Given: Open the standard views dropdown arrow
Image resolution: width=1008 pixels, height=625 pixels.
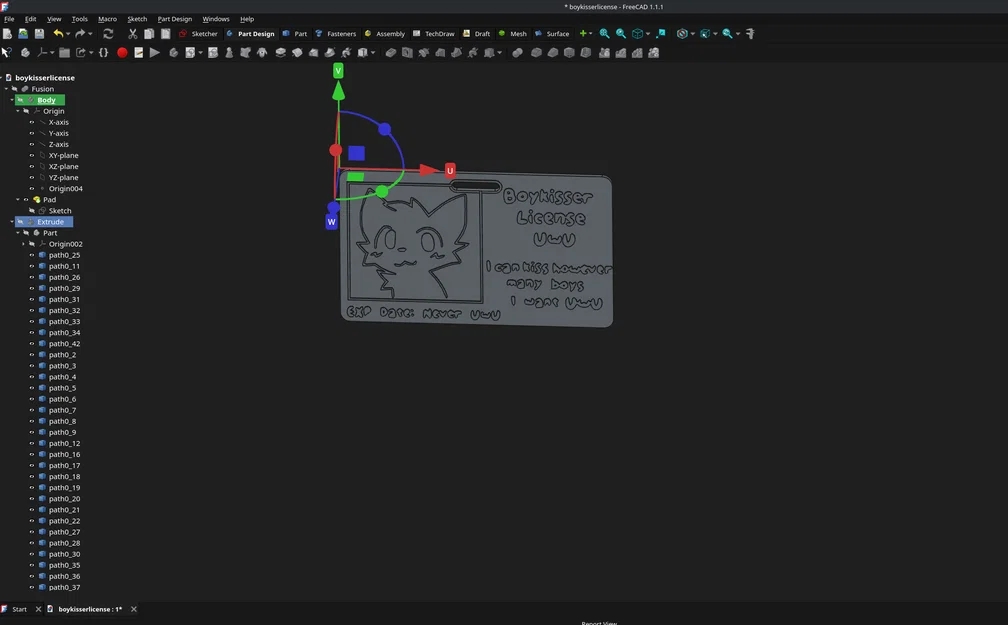Looking at the screenshot, I should click(647, 33).
